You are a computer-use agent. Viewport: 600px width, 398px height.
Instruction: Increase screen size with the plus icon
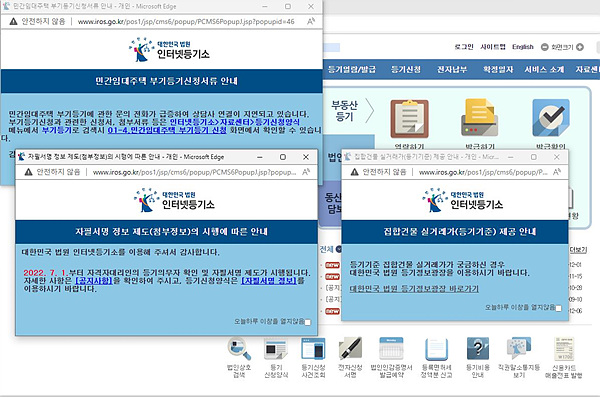[x=580, y=47]
